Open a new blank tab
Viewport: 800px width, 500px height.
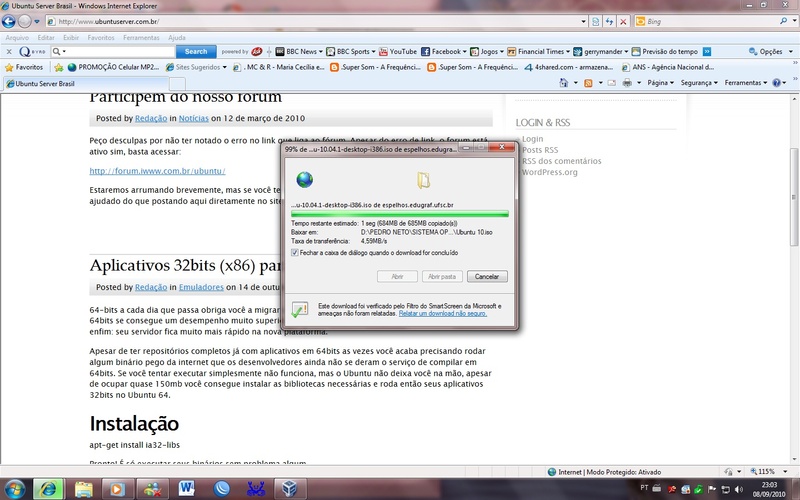click(x=177, y=84)
